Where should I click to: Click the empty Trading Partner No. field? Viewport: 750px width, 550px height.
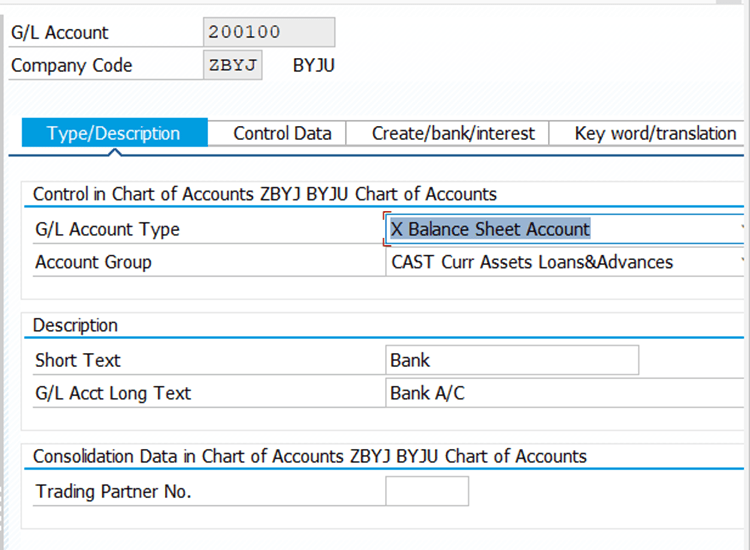pos(426,491)
